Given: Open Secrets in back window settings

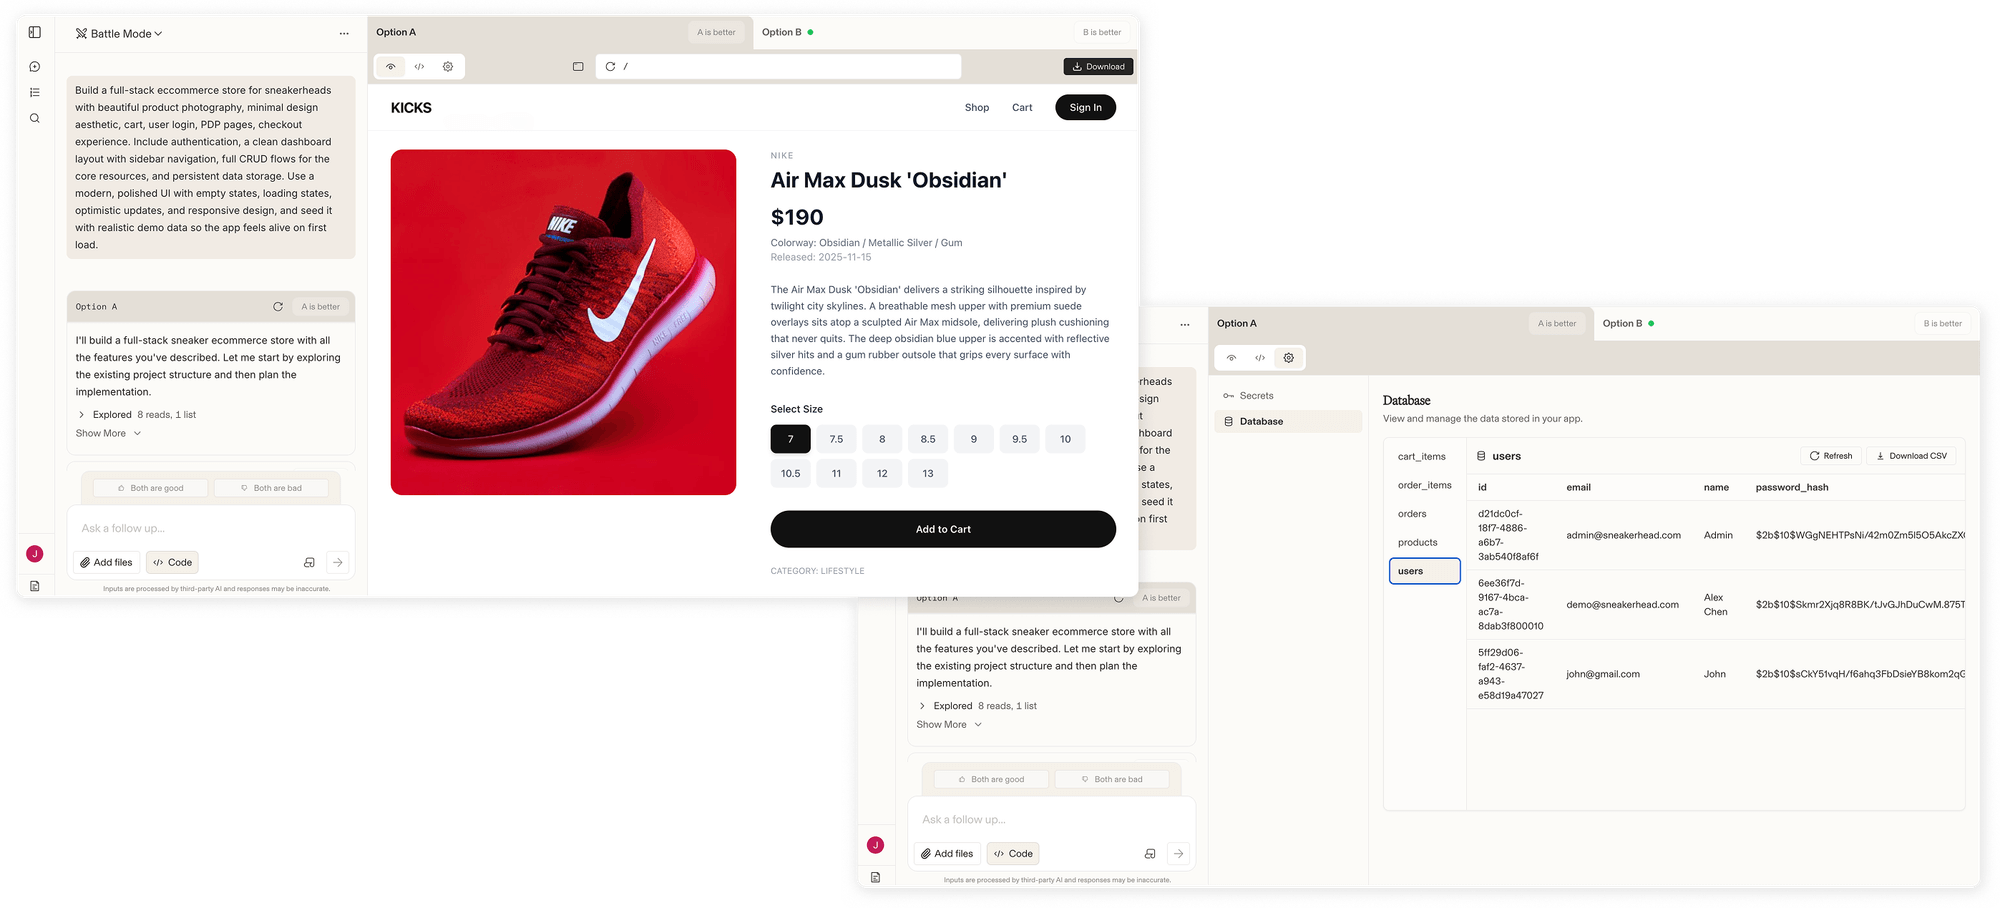Looking at the screenshot, I should (1288, 396).
